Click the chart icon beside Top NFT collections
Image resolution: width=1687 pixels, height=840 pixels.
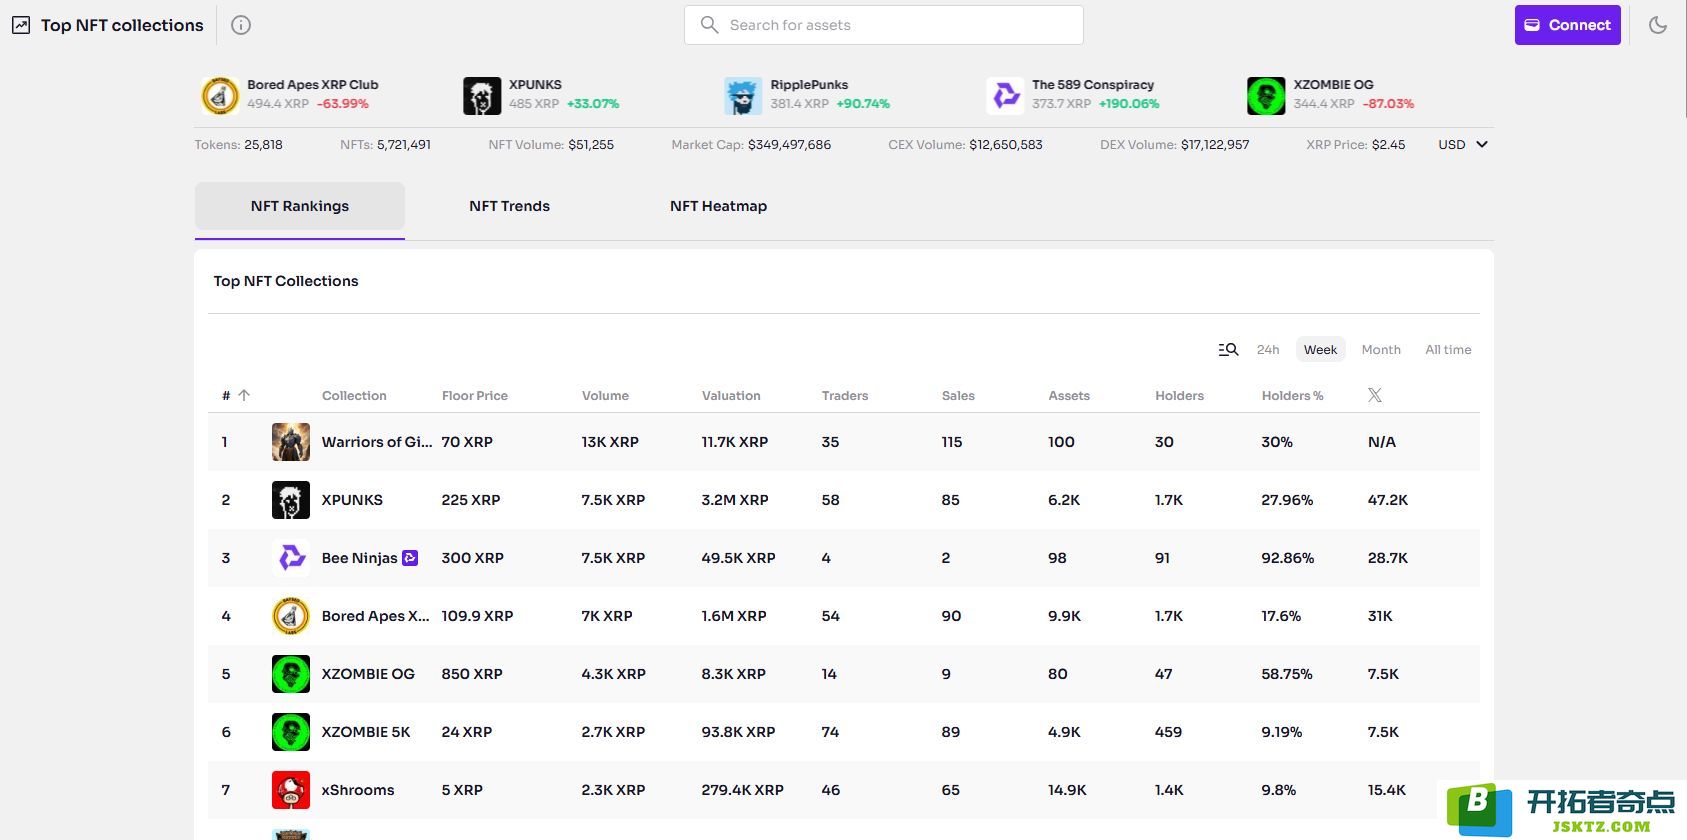[21, 25]
